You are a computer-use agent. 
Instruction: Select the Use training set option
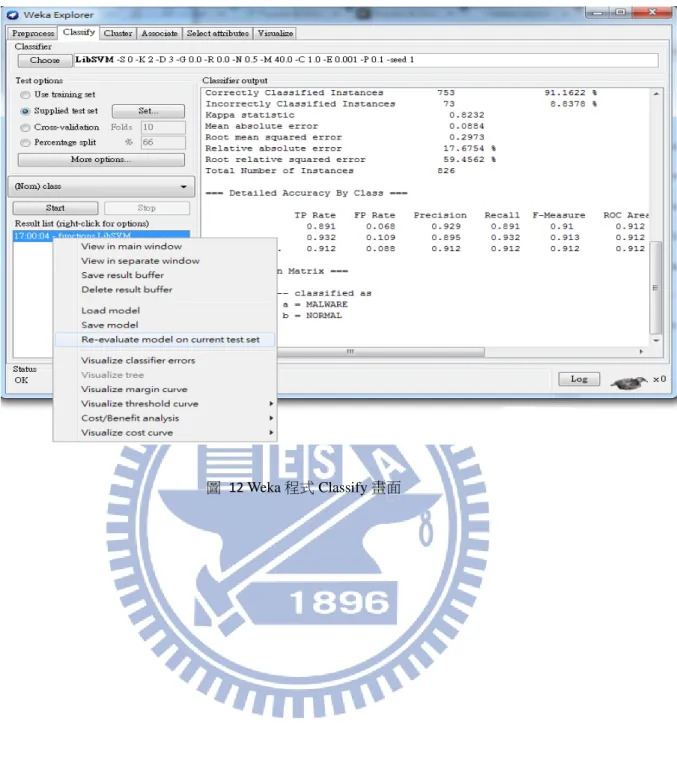[25, 95]
